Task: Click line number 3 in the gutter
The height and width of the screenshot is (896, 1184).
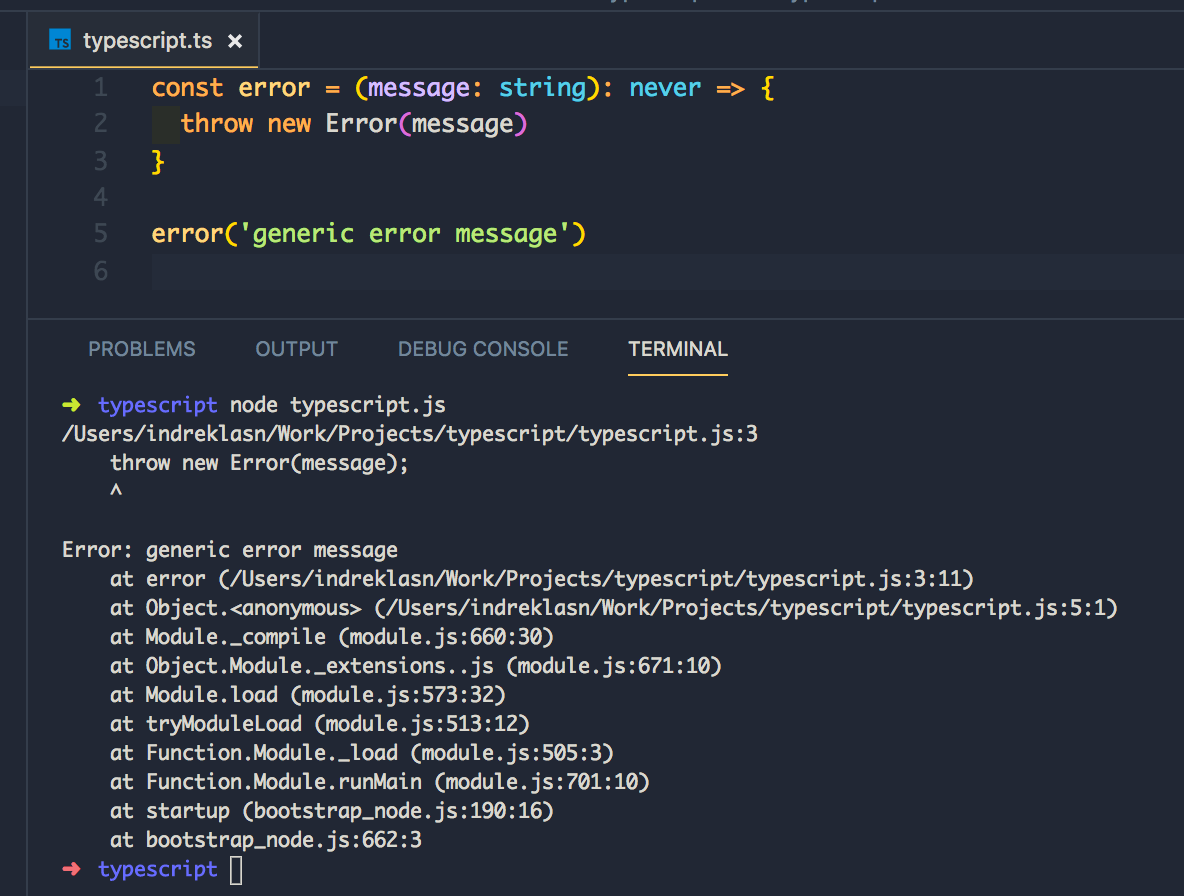Action: pyautogui.click(x=101, y=161)
